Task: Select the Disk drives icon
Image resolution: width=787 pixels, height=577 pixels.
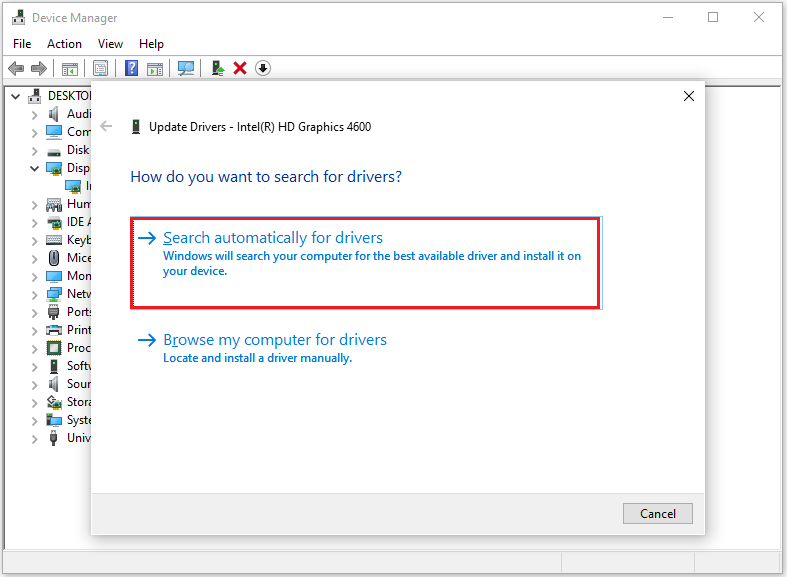Action: coord(54,152)
